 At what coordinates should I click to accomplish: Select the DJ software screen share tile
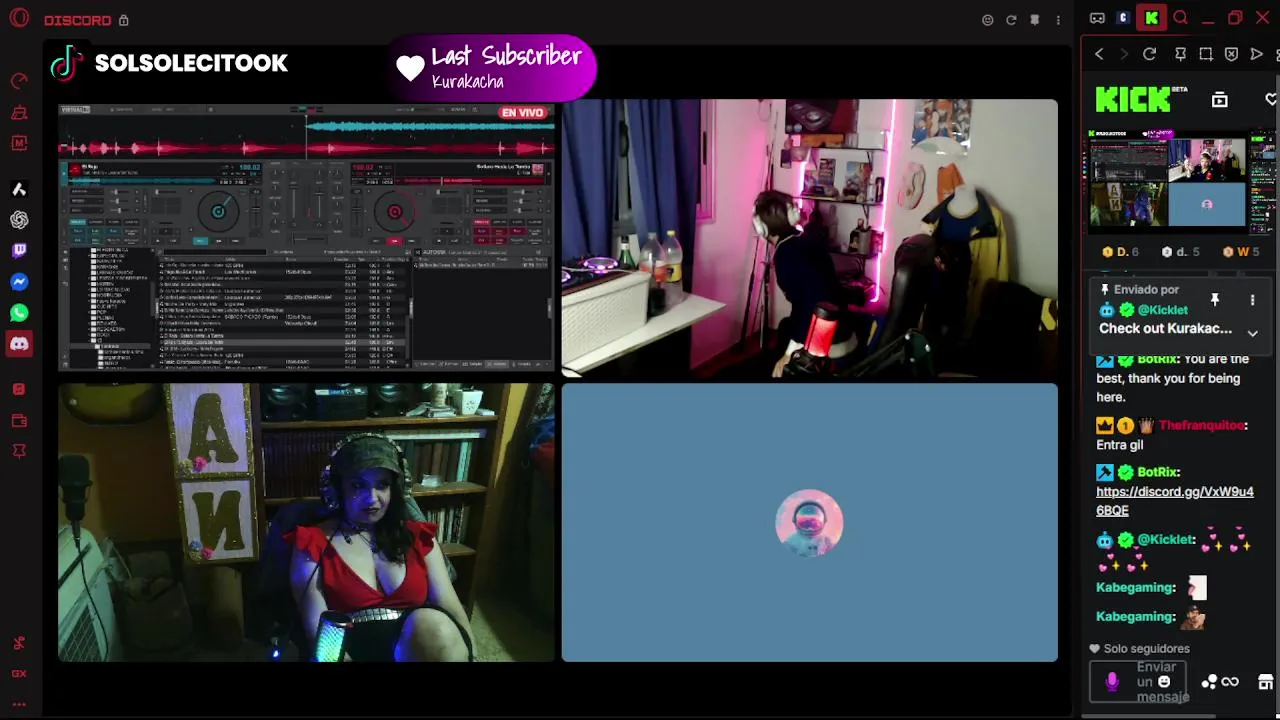[306, 238]
